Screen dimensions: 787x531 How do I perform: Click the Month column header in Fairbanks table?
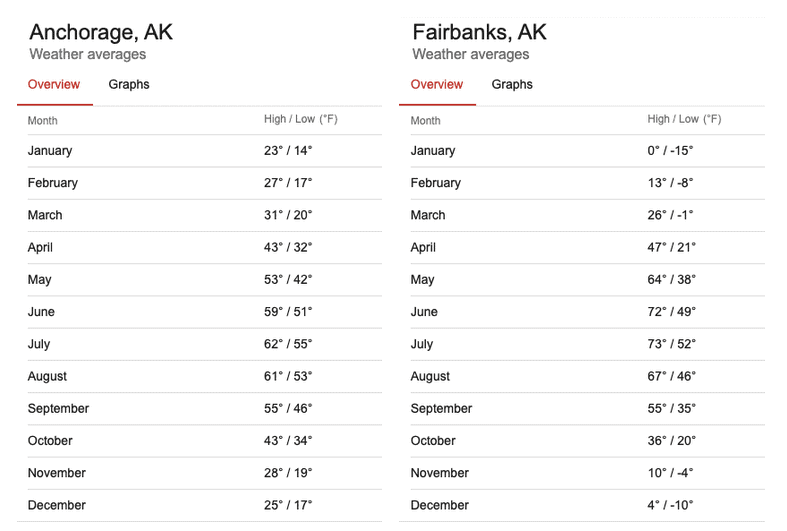click(425, 121)
